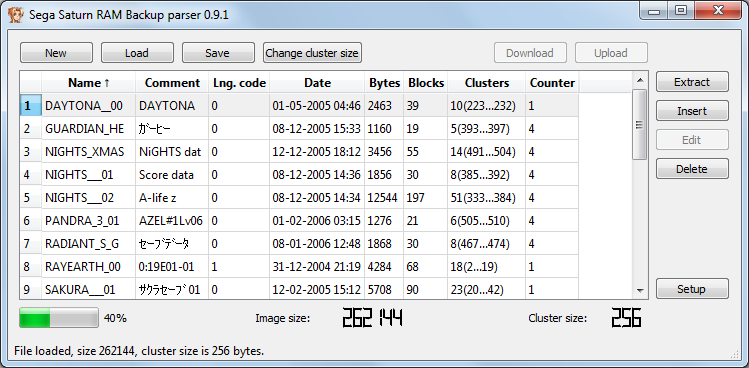Click the Score data comment cell
The image size is (749, 368).
coord(172,174)
